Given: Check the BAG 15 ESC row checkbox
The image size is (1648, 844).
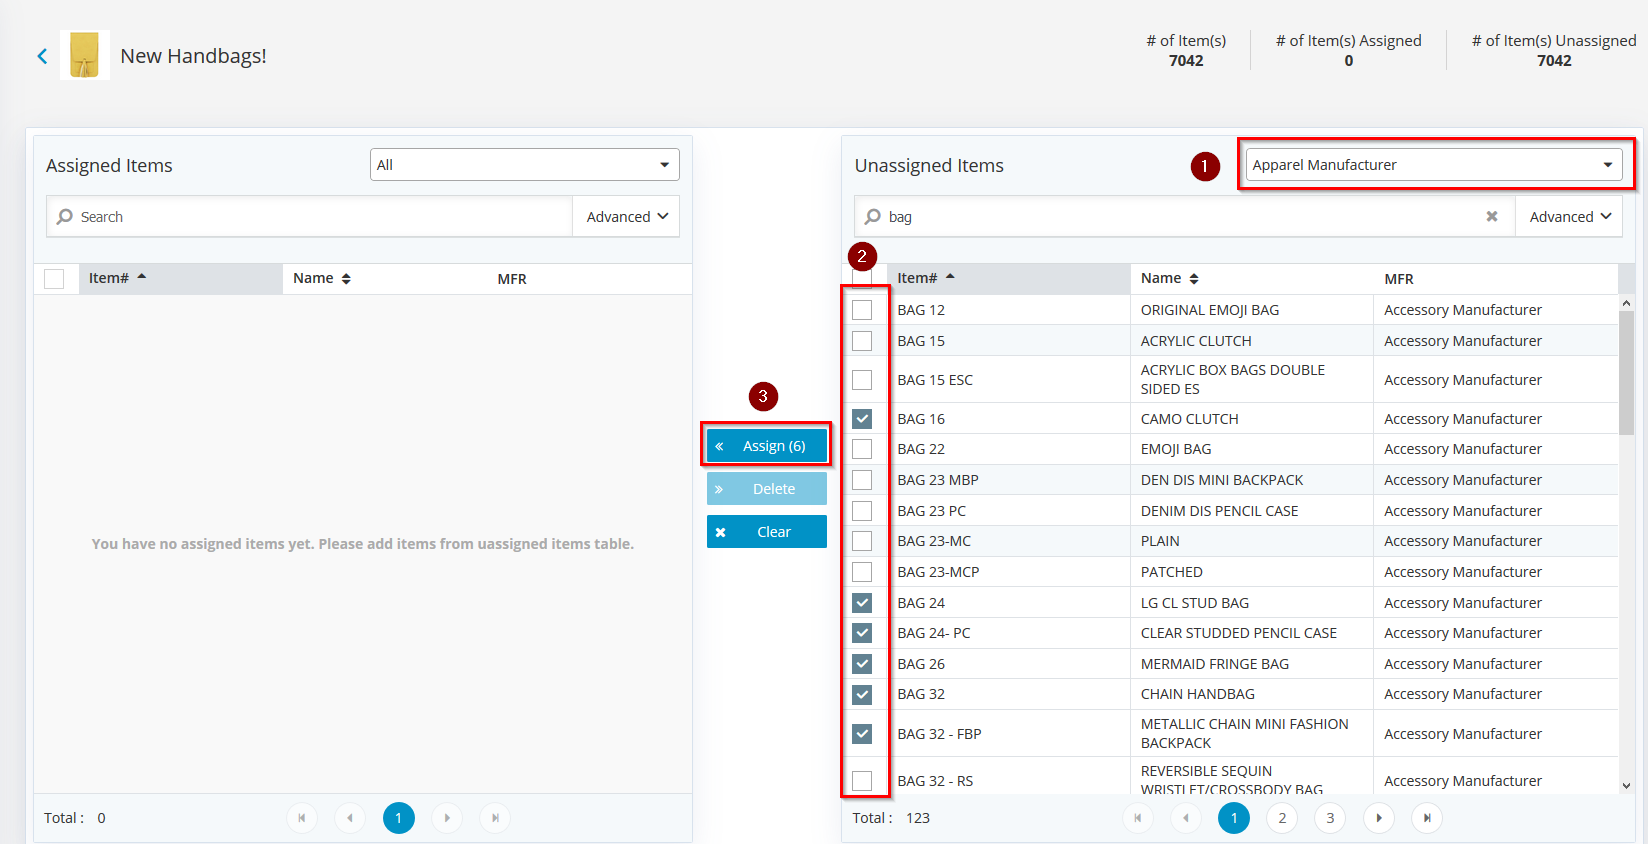Looking at the screenshot, I should pyautogui.click(x=862, y=380).
